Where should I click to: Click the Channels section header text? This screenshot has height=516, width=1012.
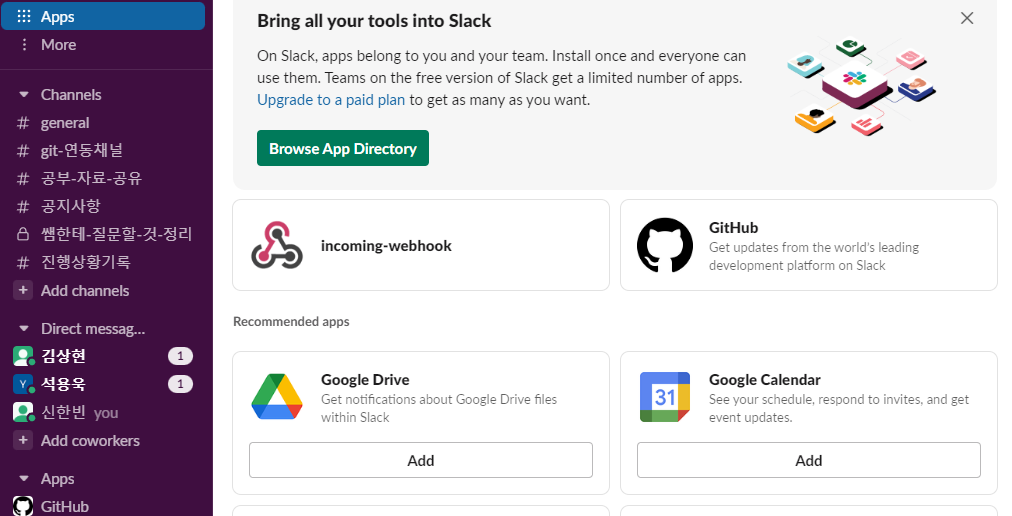click(x=71, y=95)
